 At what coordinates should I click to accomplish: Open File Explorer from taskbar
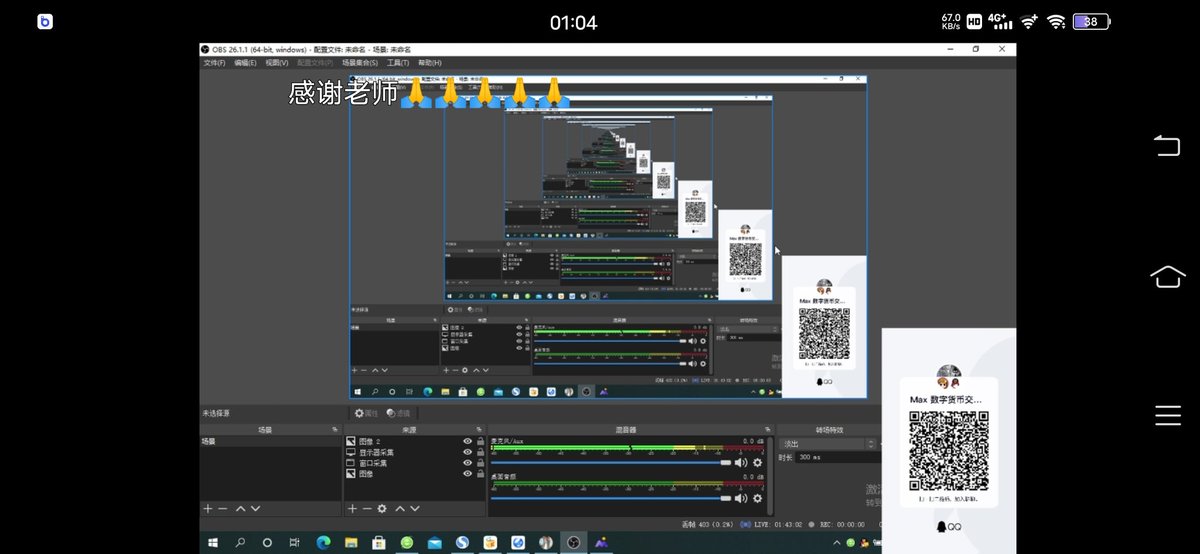pos(350,542)
